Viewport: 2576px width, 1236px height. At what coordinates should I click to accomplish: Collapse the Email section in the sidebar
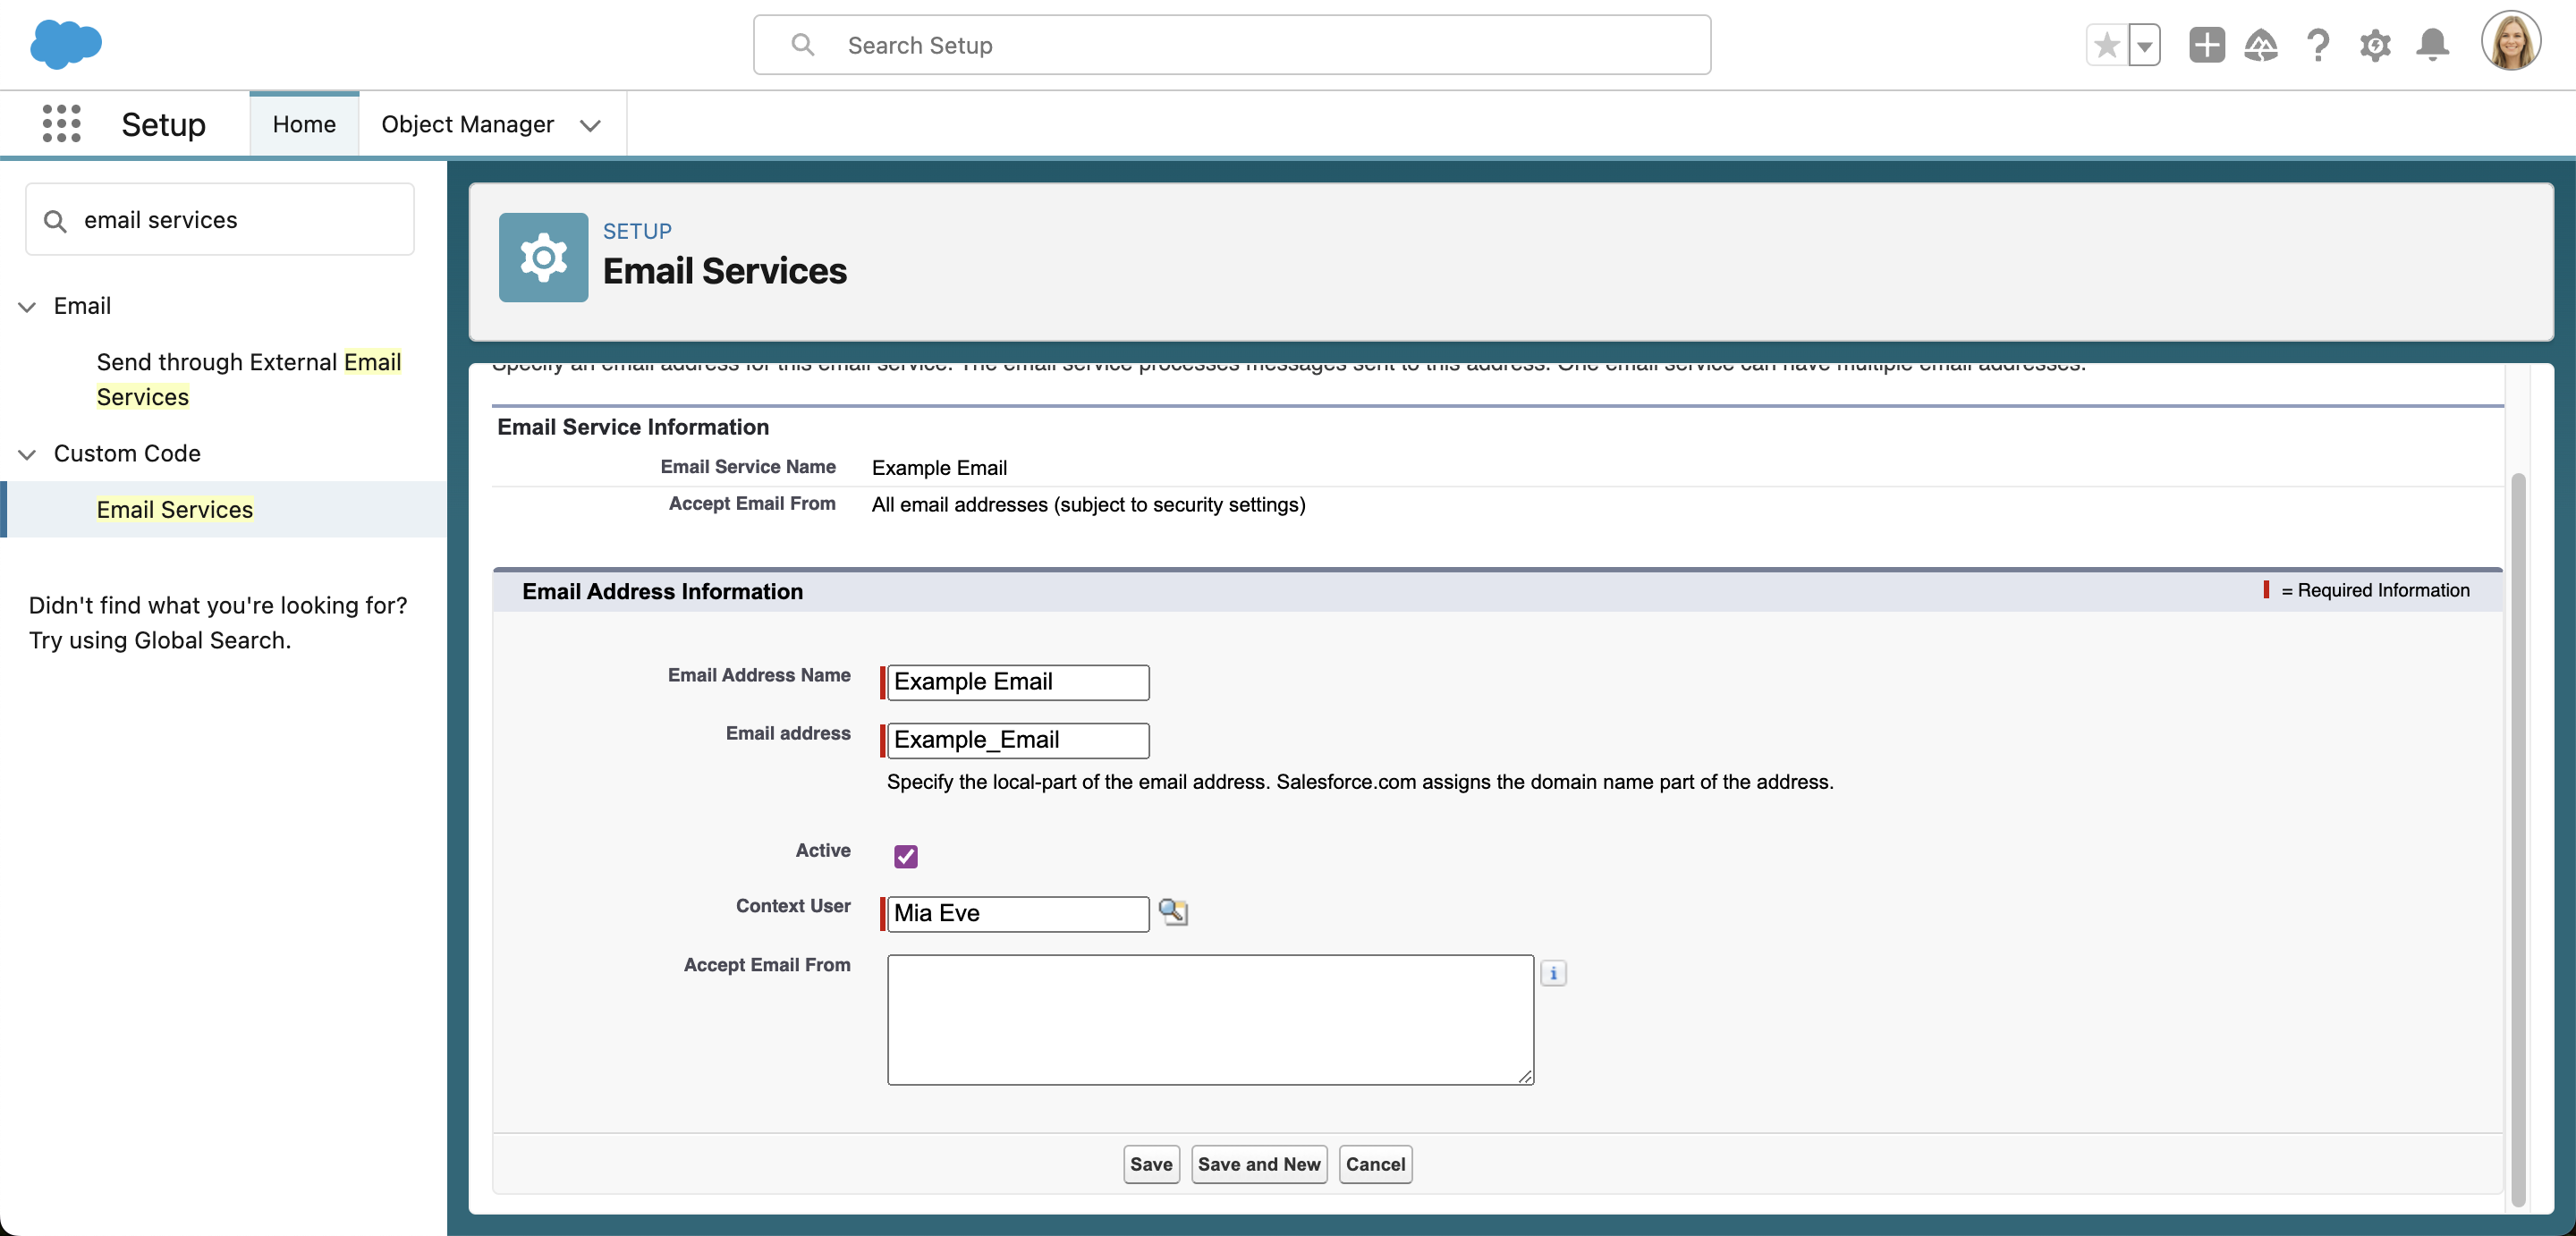click(x=27, y=306)
